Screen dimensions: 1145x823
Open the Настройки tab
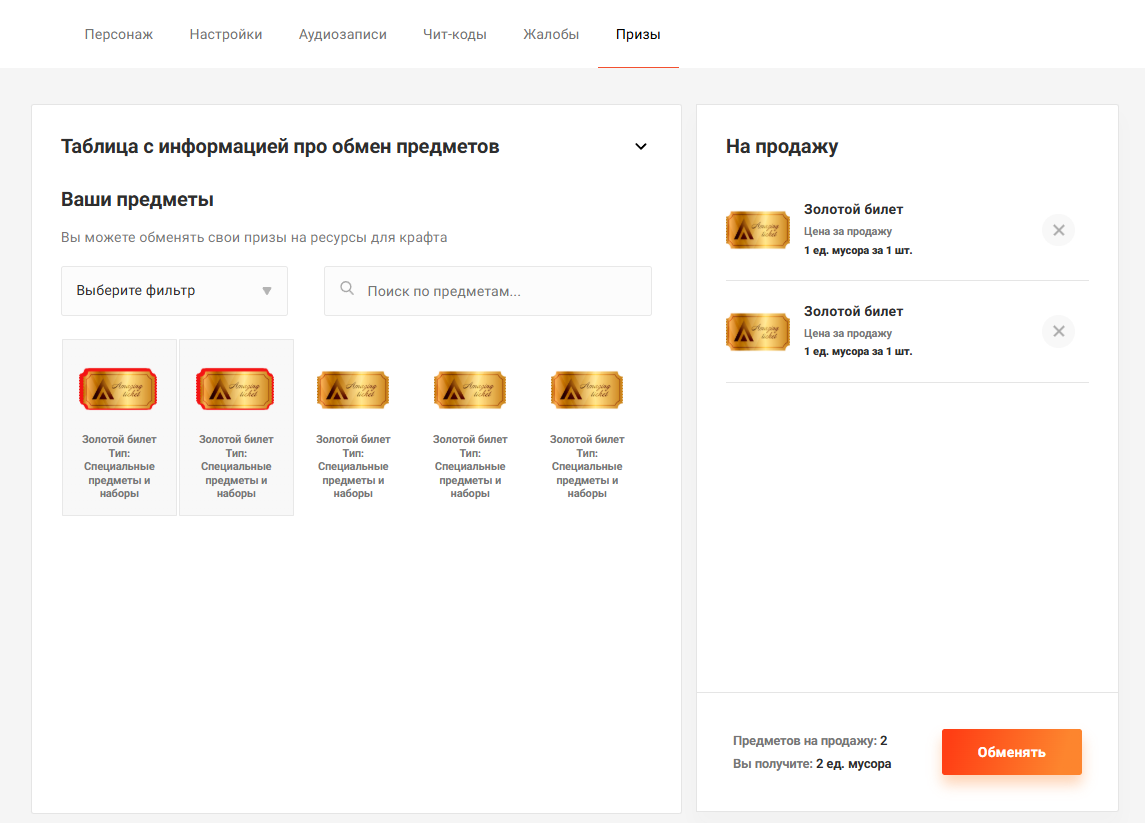(226, 35)
